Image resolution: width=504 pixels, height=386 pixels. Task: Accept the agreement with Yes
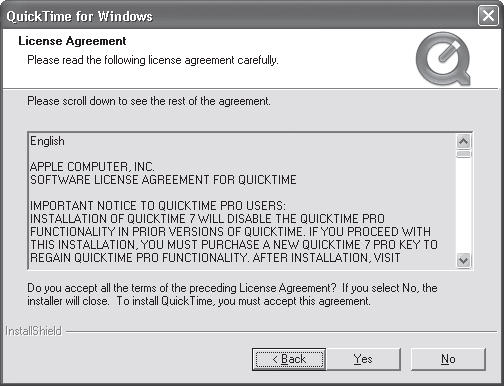tap(363, 359)
